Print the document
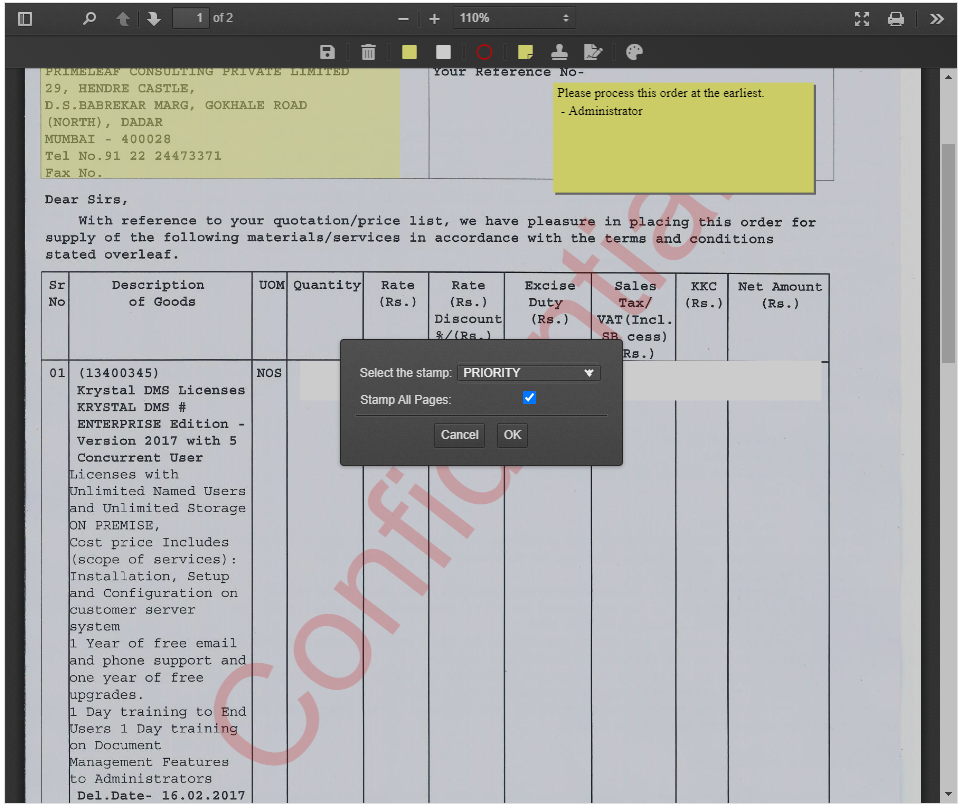Image resolution: width=963 pixels, height=810 pixels. point(895,19)
